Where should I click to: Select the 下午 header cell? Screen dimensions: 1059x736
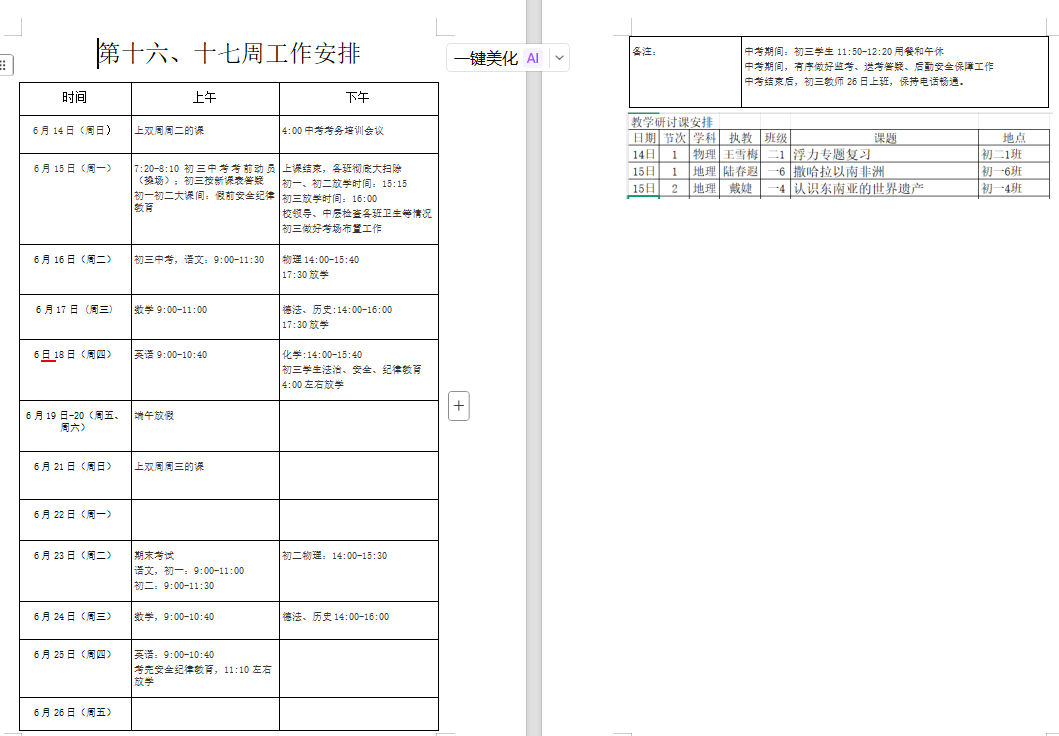point(359,99)
